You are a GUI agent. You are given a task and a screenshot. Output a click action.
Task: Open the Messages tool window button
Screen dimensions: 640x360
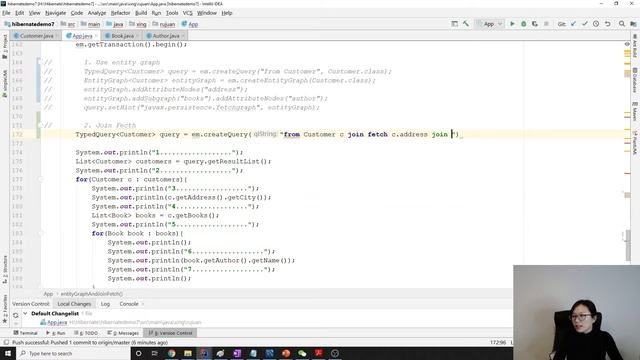coord(123,333)
